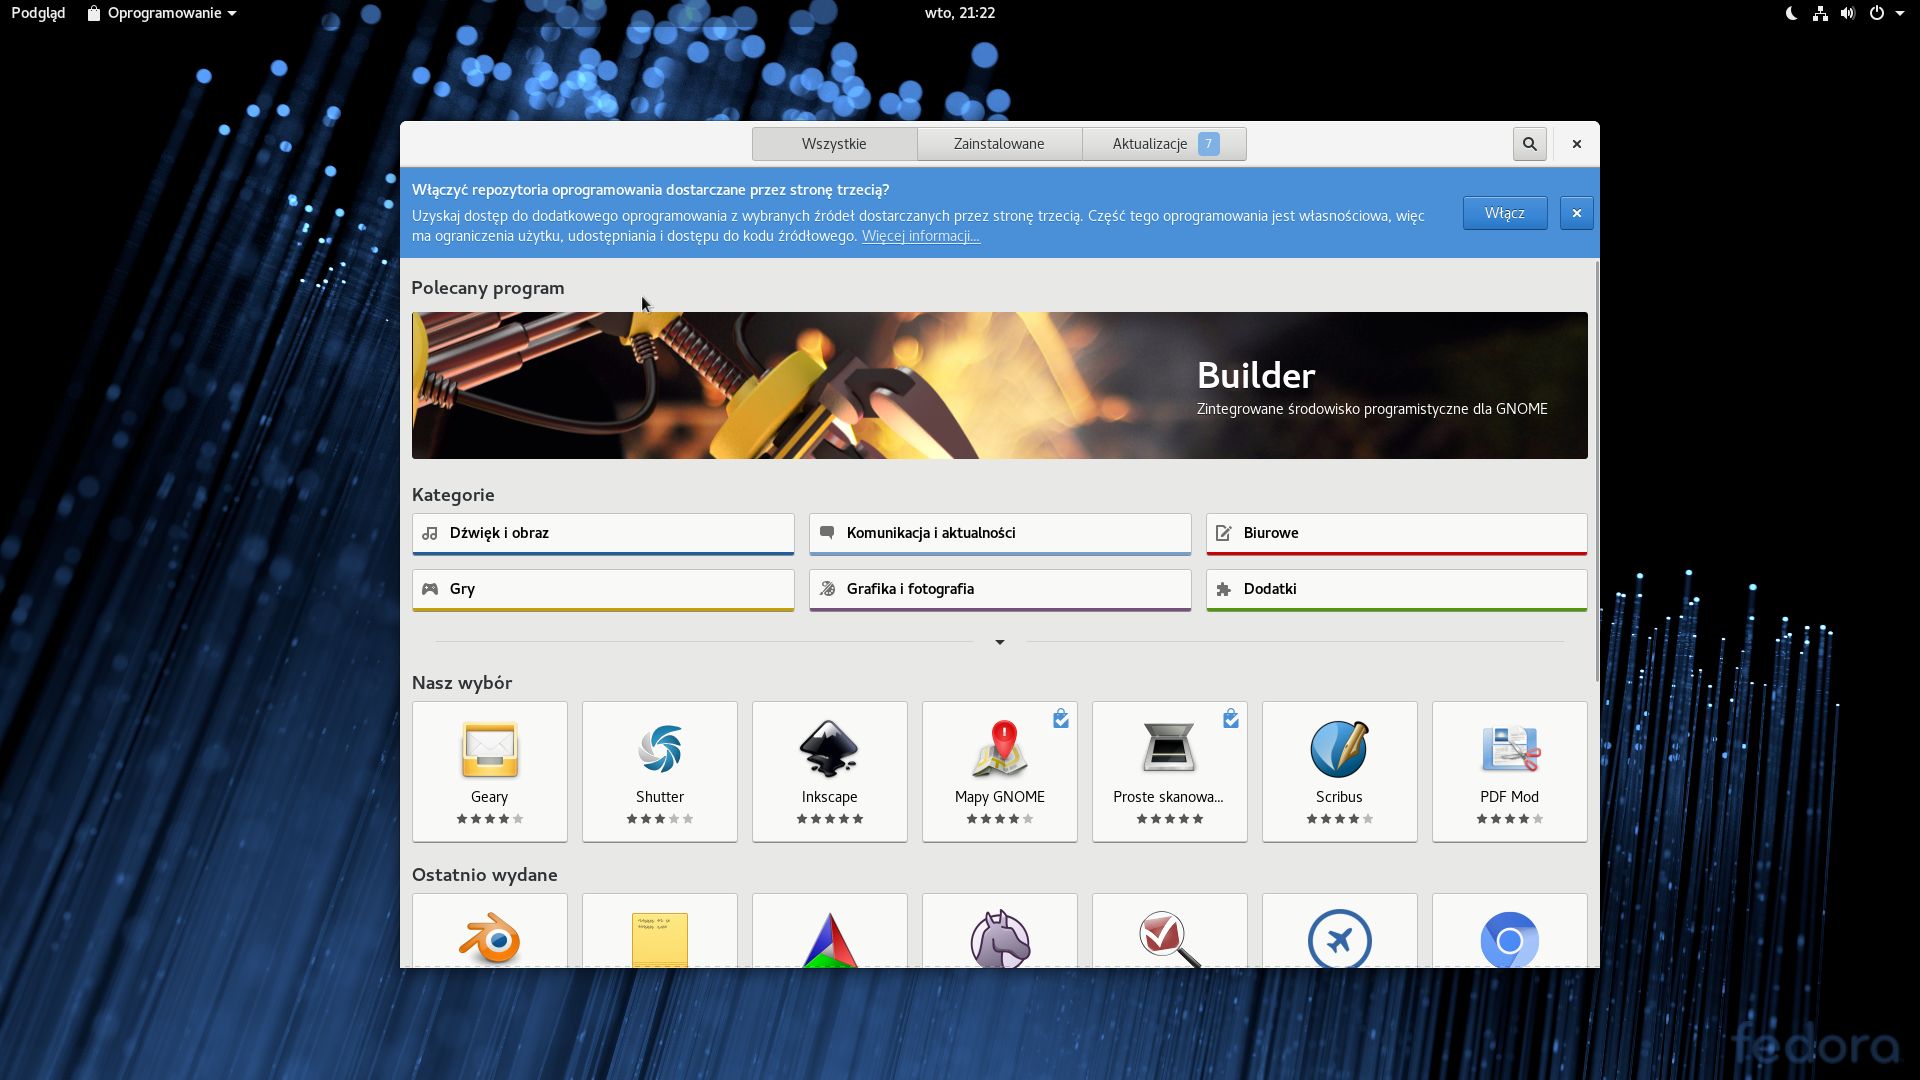Open the Podgląd activities overview
The width and height of the screenshot is (1920, 1080).
tap(38, 13)
